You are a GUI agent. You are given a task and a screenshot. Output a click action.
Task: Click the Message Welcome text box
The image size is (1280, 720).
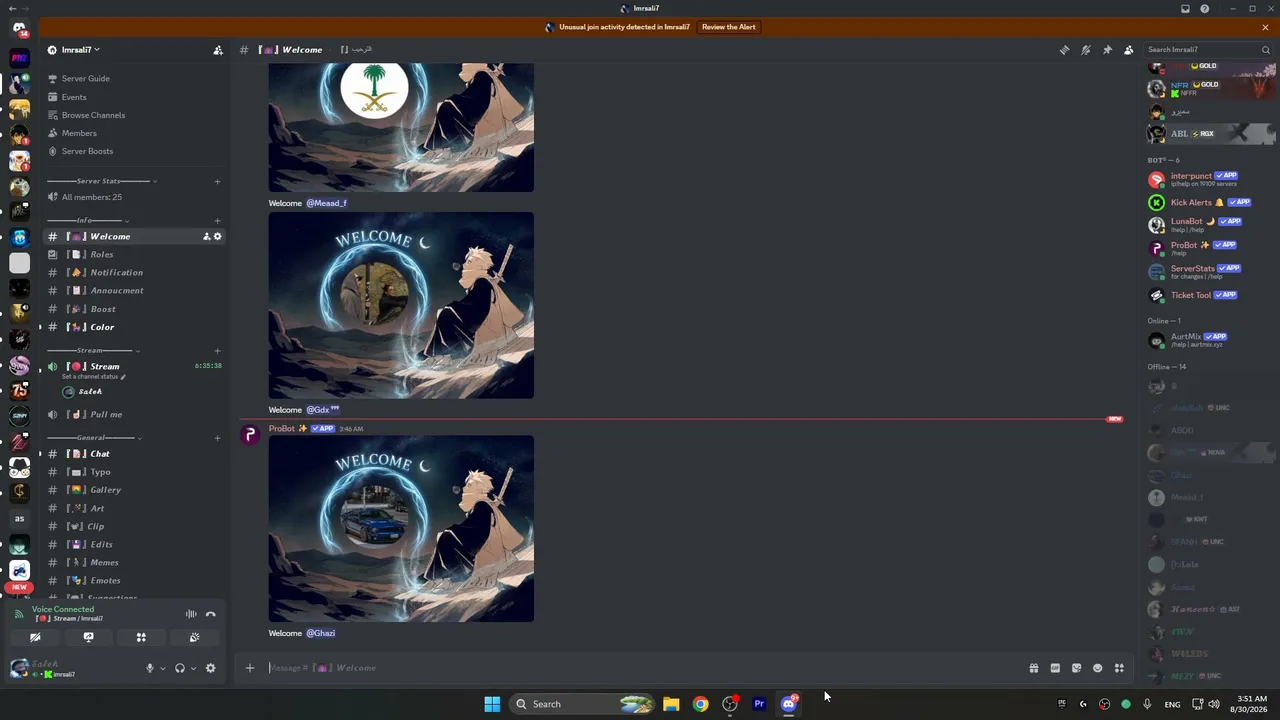640,668
